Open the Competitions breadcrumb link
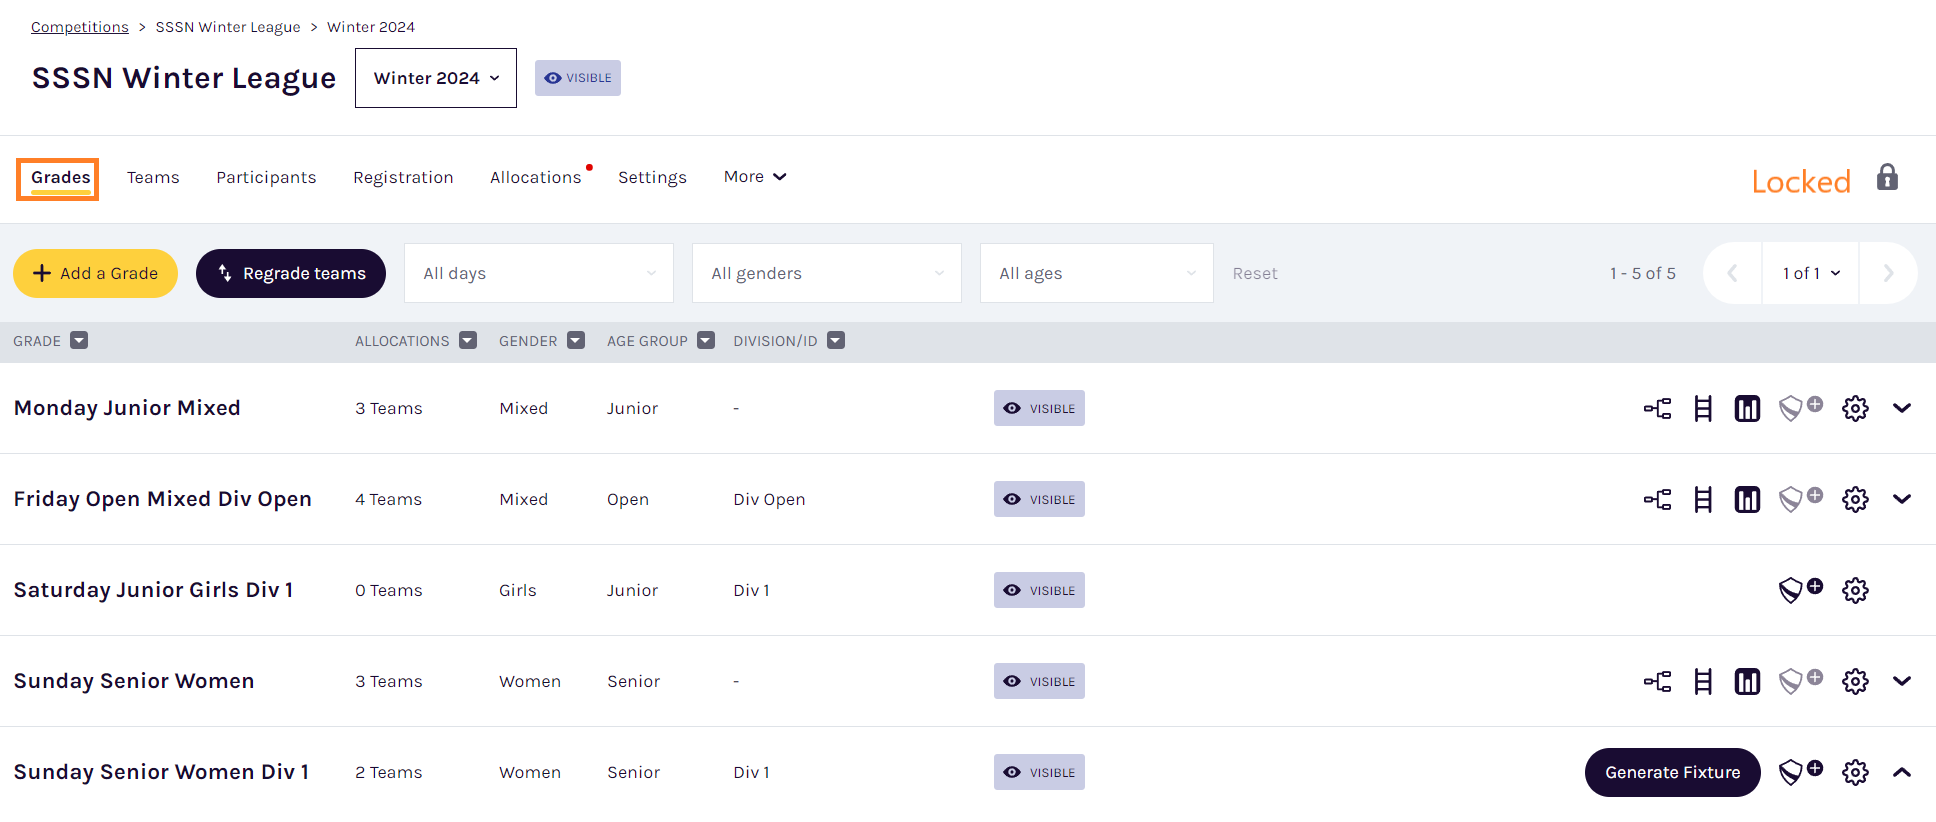 80,27
